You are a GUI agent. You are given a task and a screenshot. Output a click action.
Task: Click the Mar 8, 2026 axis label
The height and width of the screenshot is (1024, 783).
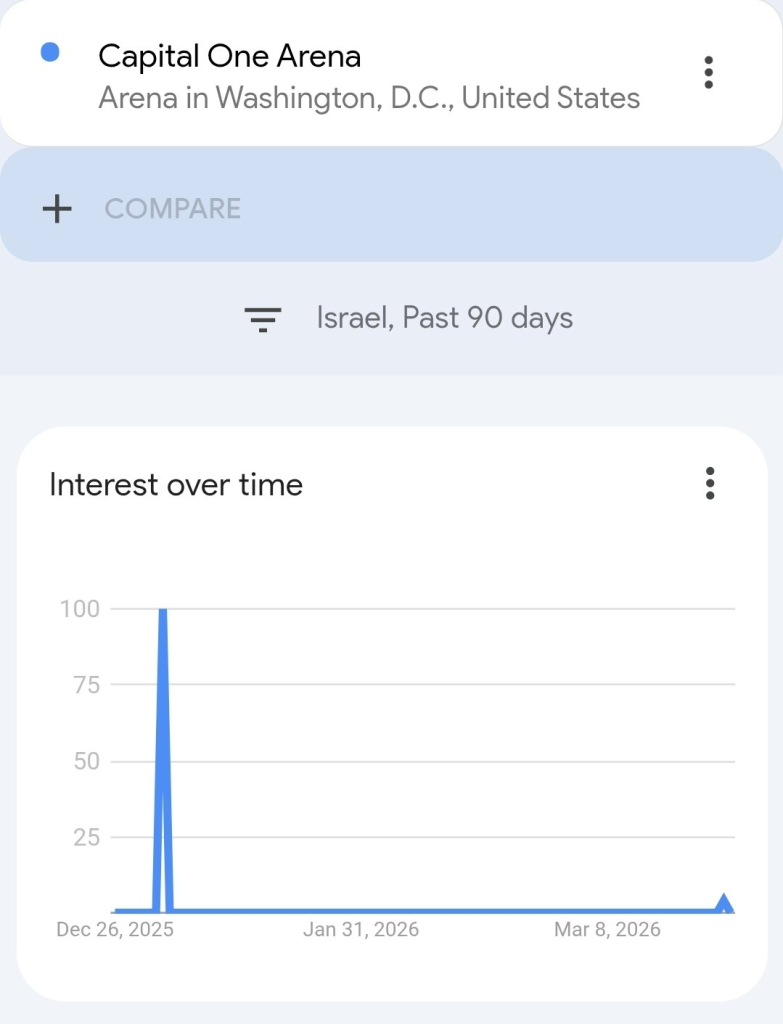[607, 929]
